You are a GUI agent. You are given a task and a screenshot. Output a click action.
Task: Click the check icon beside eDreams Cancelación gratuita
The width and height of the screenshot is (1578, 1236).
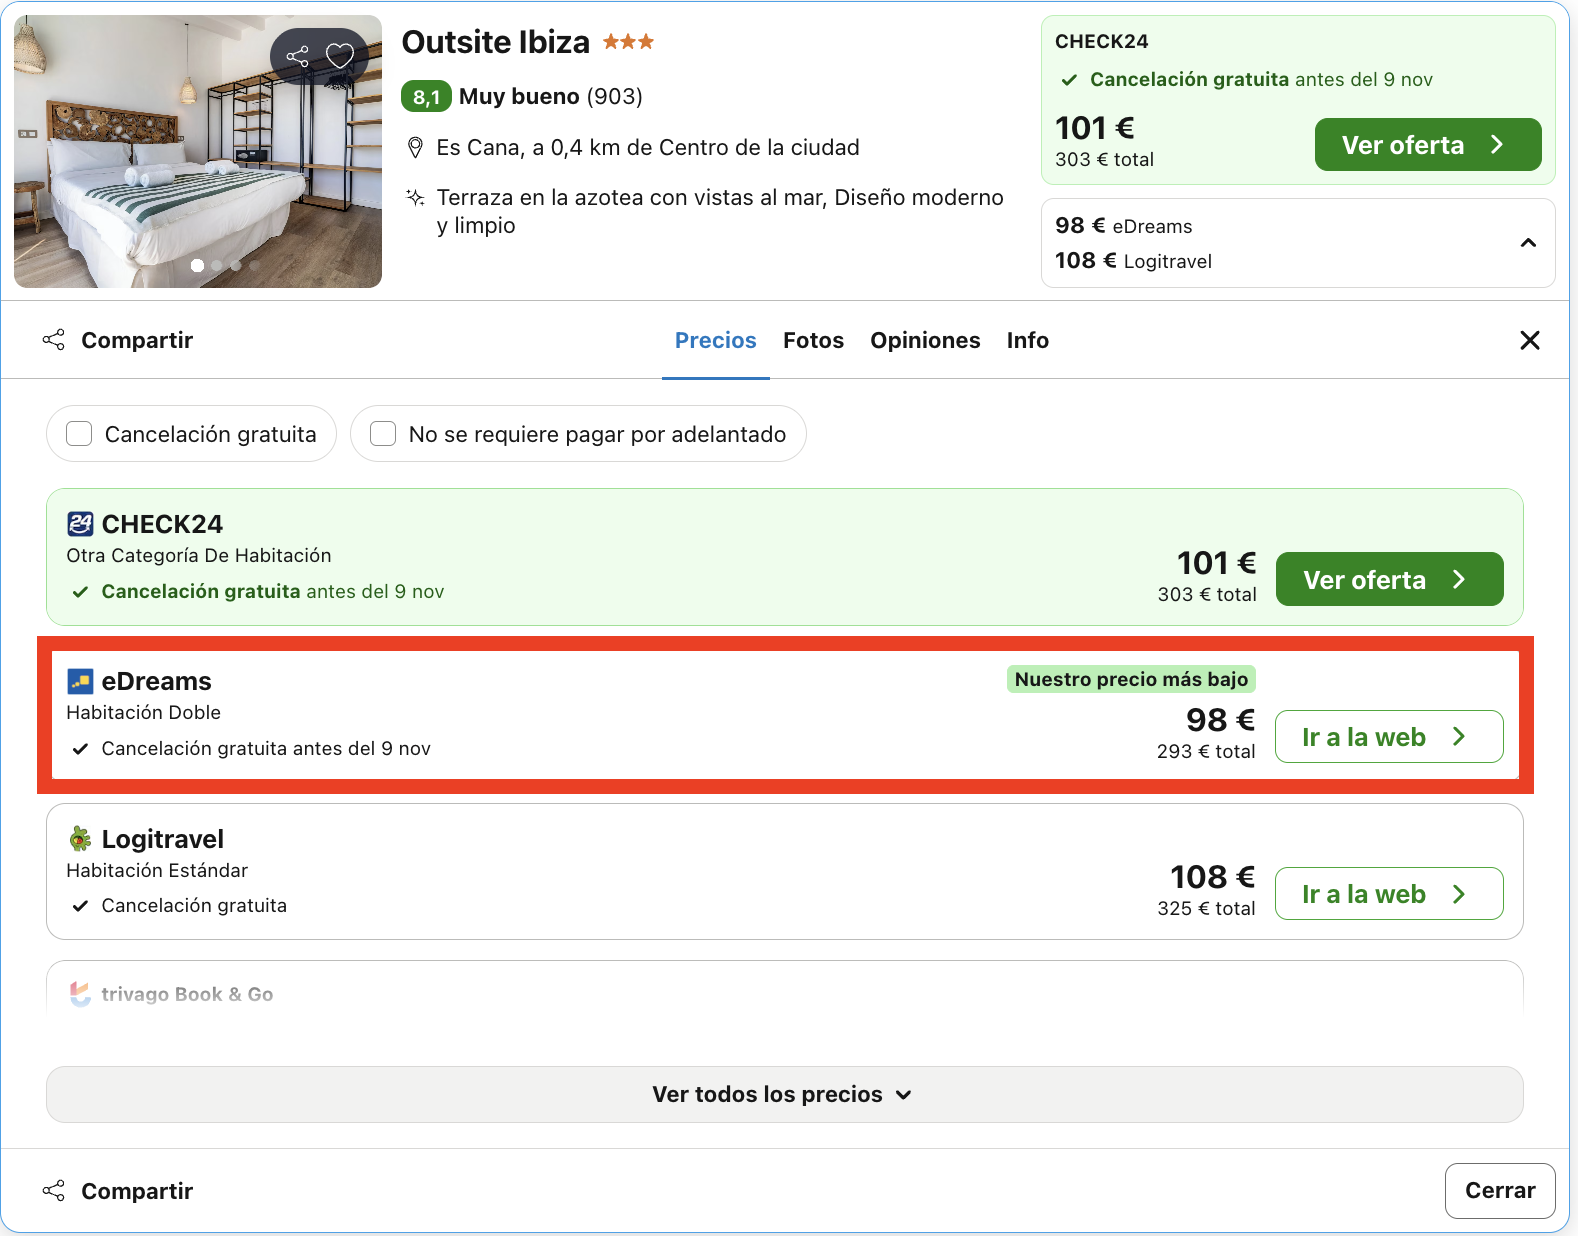[x=80, y=748]
